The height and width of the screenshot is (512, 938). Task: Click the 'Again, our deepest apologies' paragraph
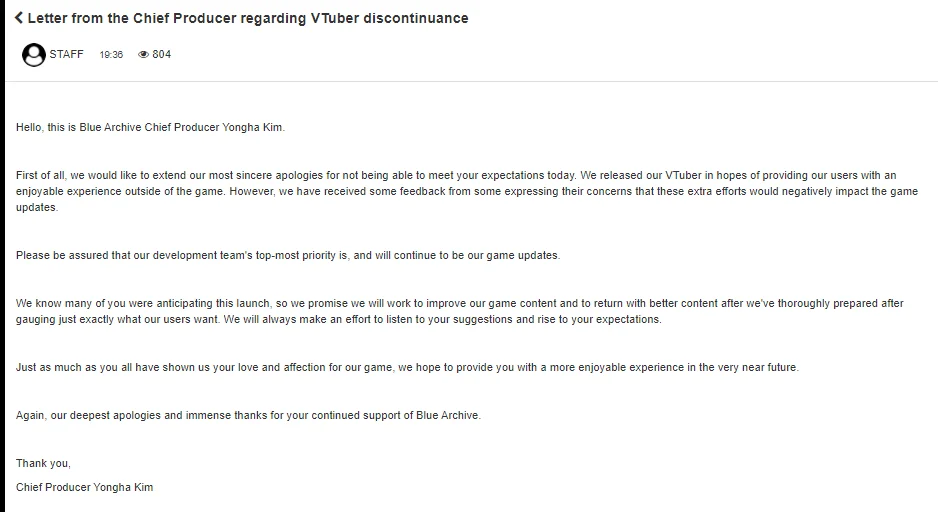tap(248, 415)
